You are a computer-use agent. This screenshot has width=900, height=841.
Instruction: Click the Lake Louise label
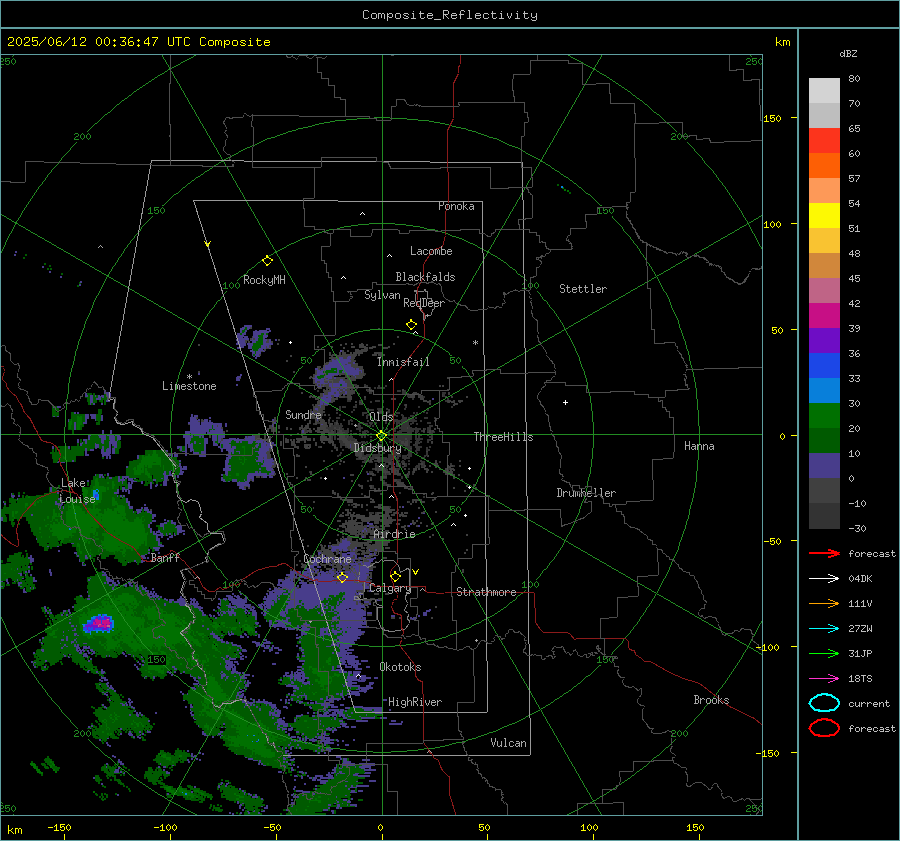click(x=76, y=491)
